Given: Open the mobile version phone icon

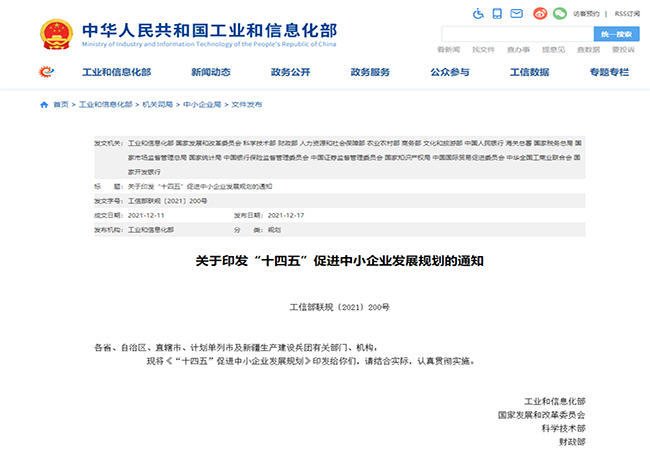Looking at the screenshot, I should click(497, 13).
